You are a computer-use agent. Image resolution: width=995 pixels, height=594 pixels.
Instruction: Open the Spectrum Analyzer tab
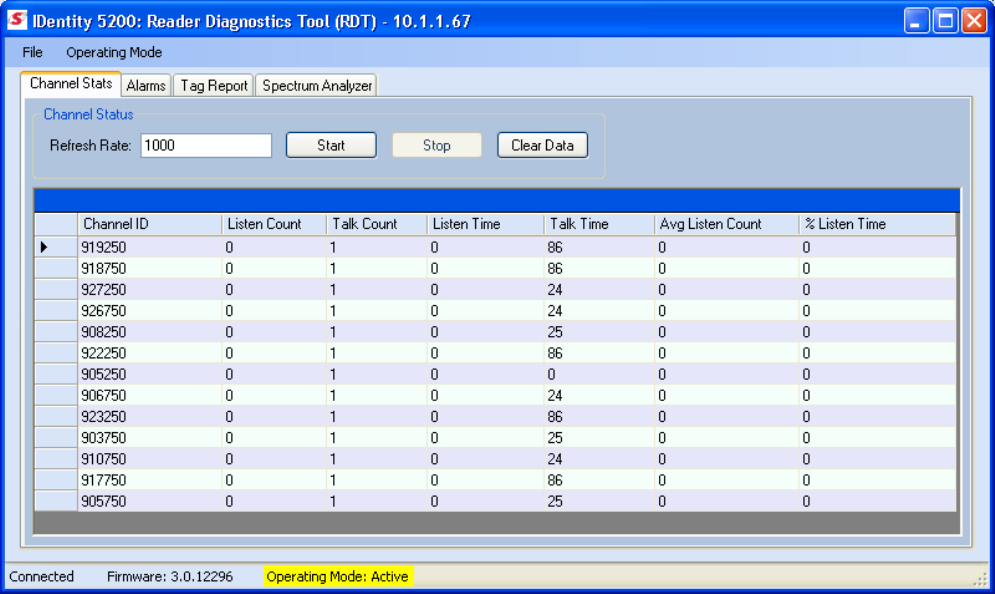point(317,86)
